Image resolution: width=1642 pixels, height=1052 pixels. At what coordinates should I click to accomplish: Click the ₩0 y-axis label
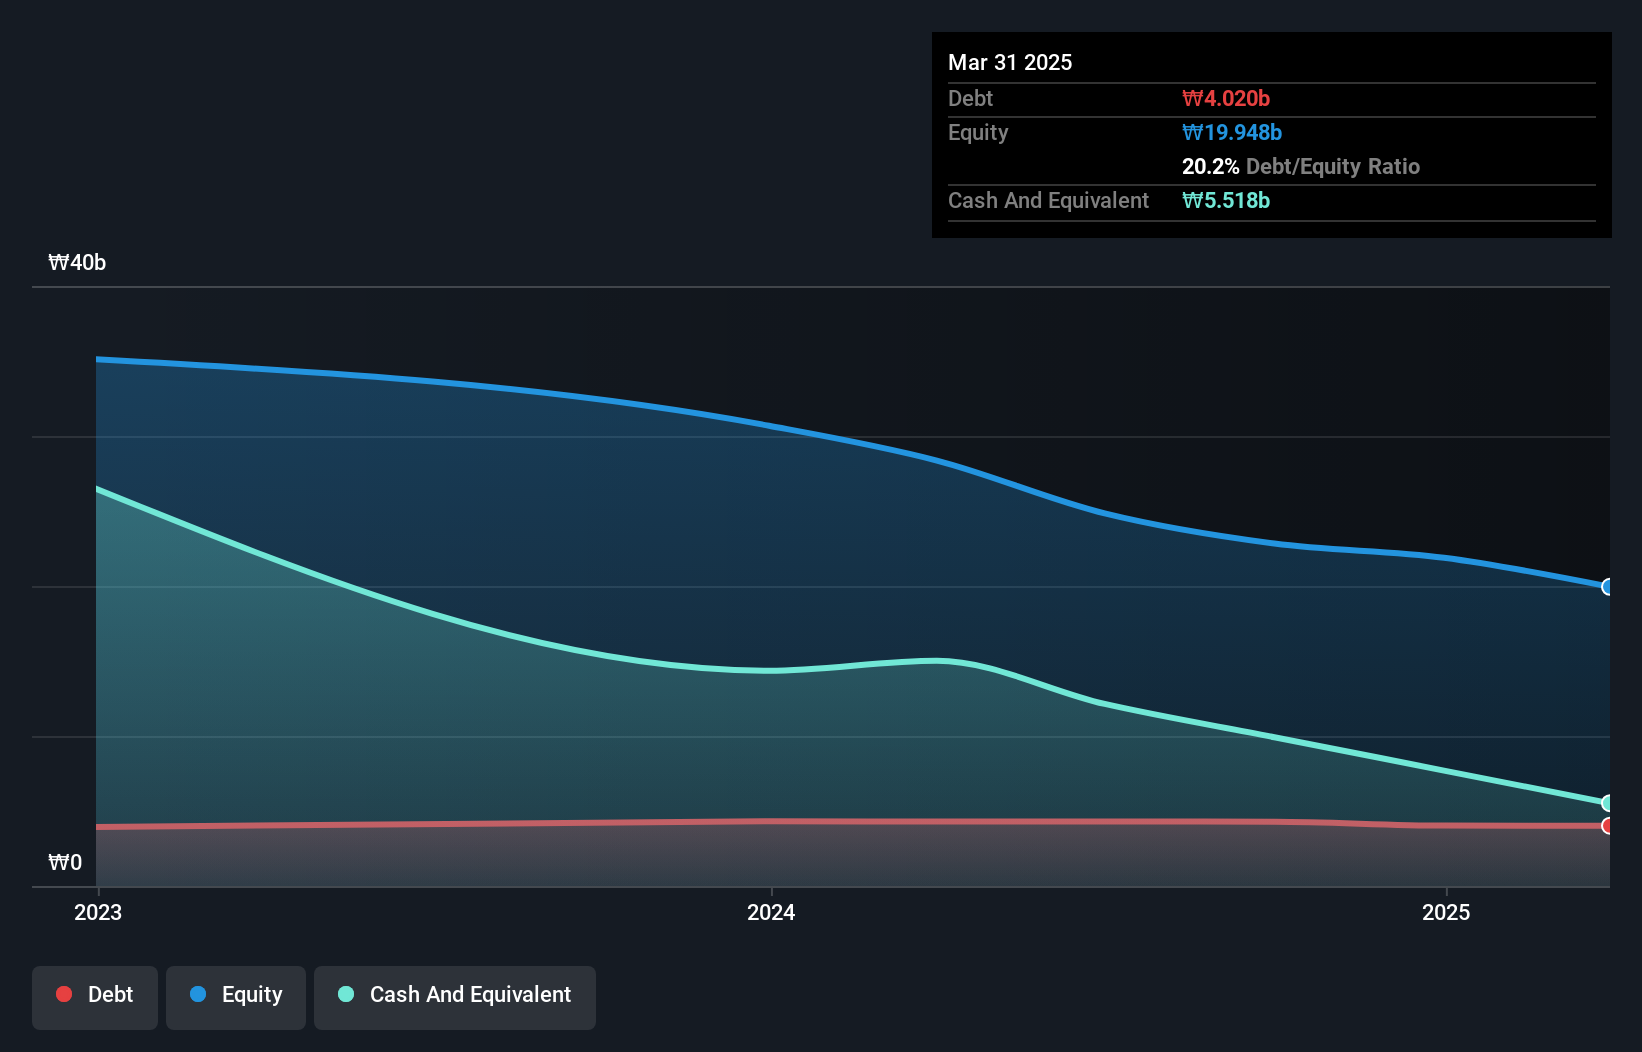[65, 862]
